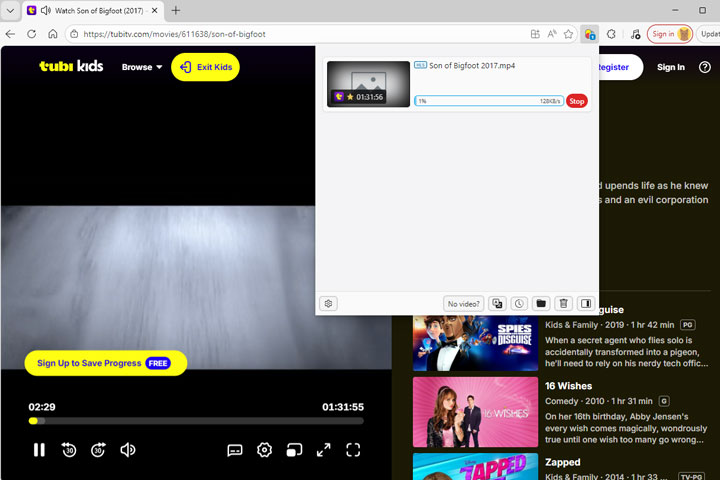
Task: Go to browser home page
Action: click(53, 34)
